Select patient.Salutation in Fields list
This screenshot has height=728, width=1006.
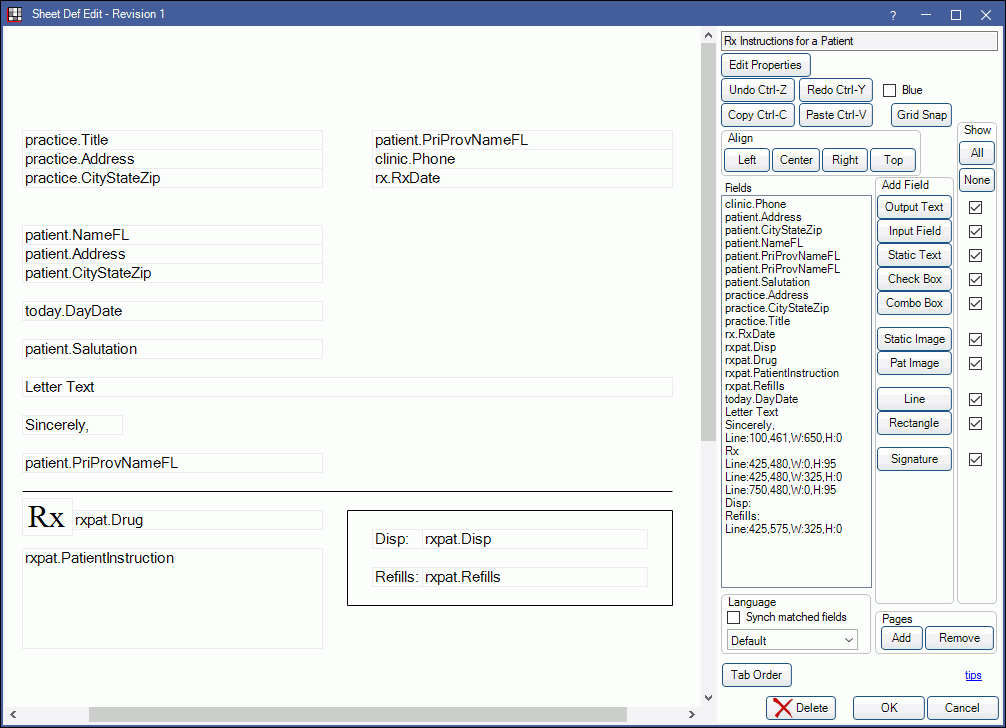[x=767, y=282]
